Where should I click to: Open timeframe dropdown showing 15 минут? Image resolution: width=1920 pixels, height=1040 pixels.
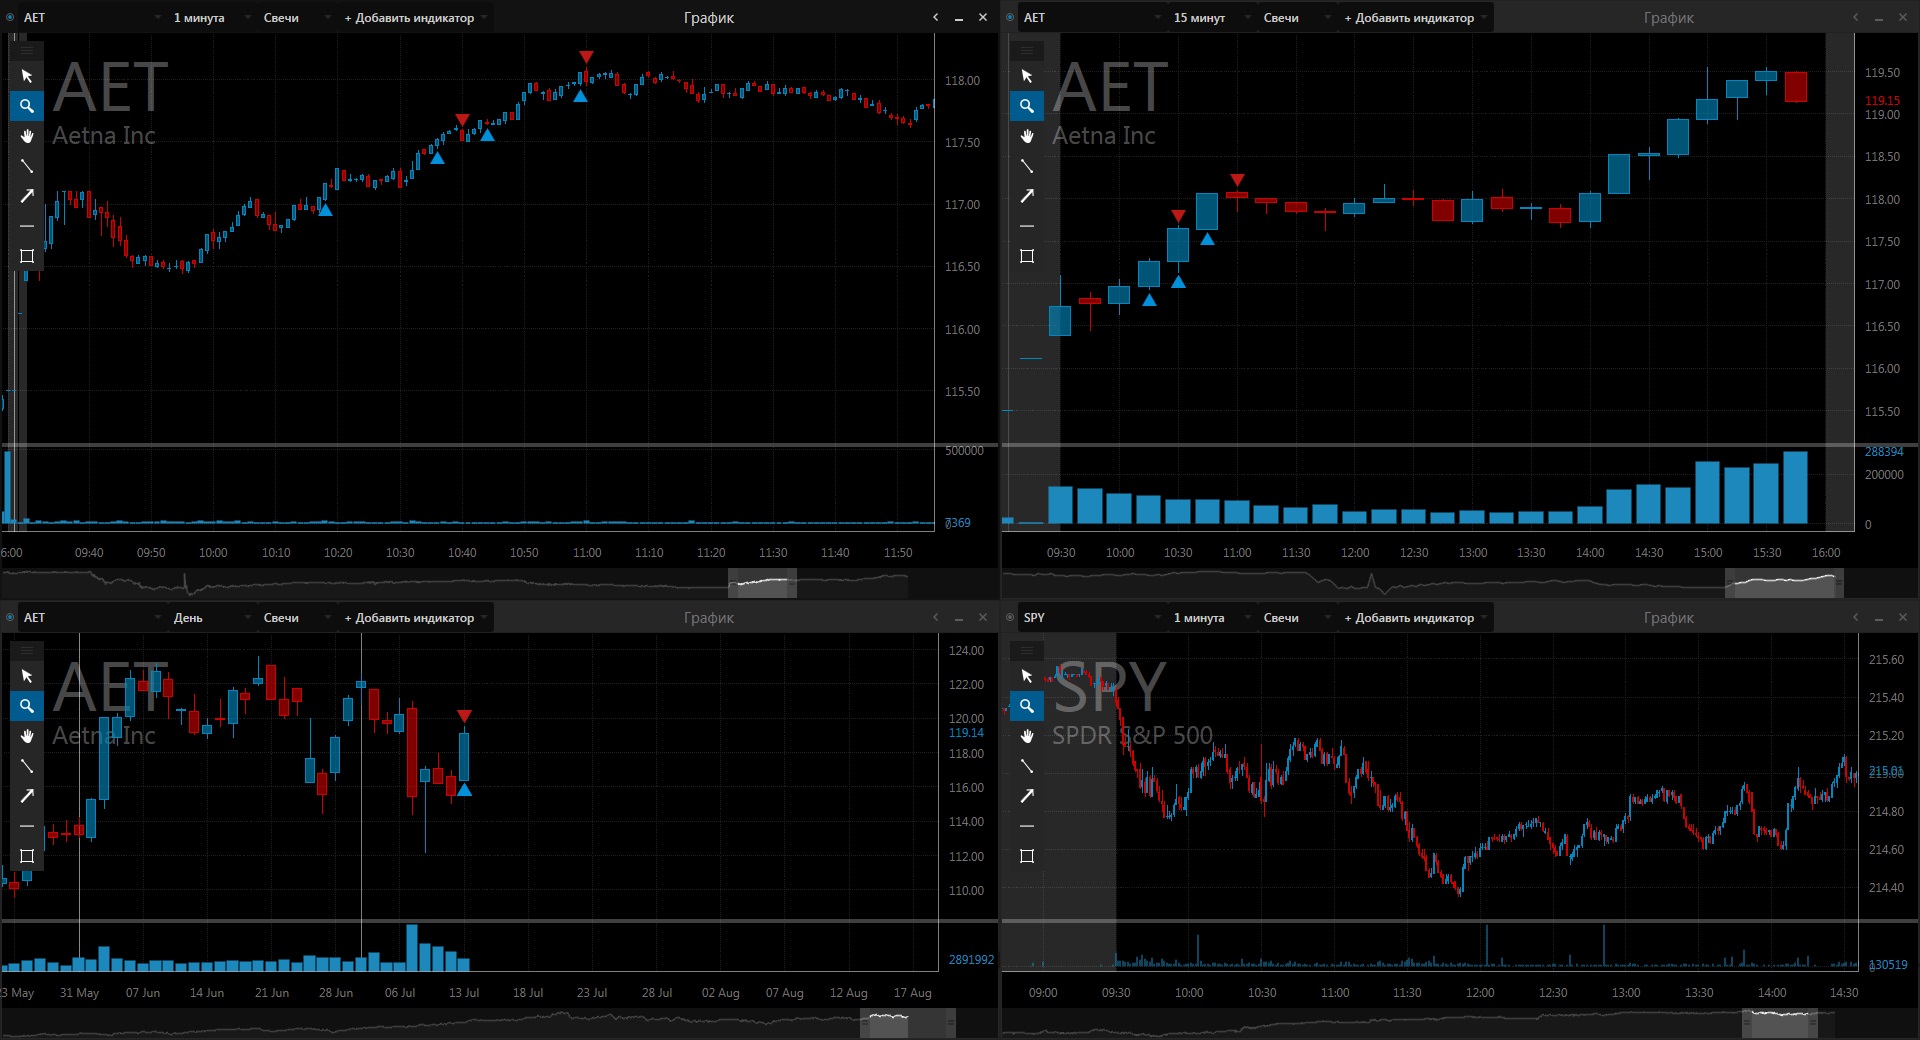tap(1210, 18)
